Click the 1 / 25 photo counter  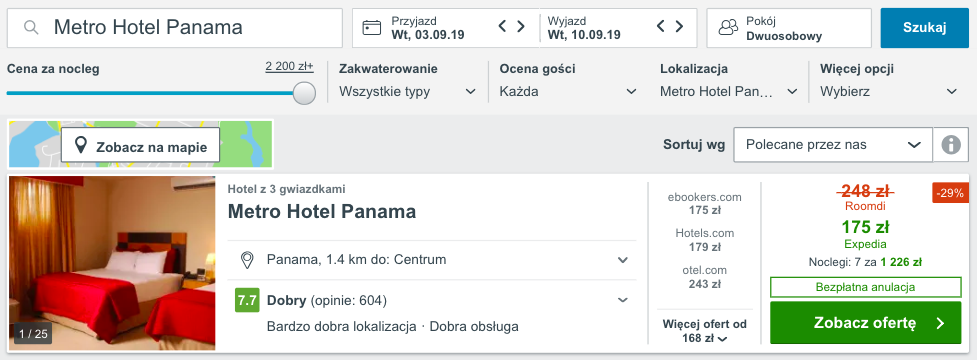pyautogui.click(x=33, y=334)
